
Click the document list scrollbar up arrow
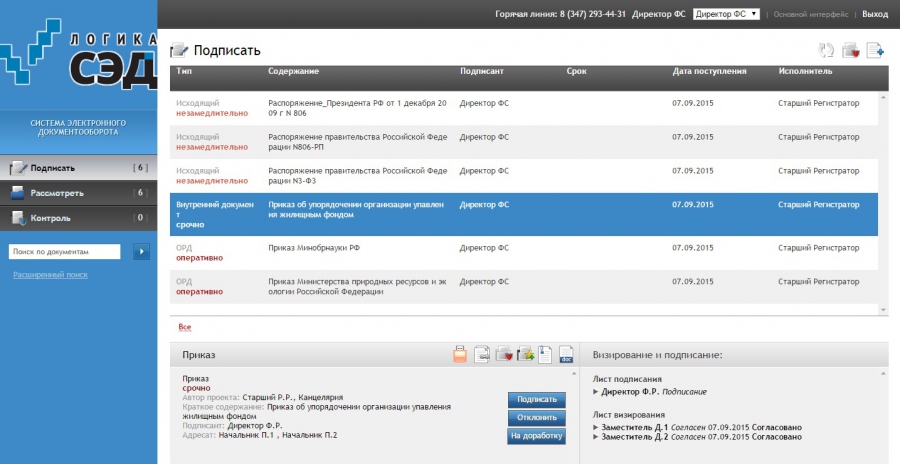[x=883, y=98]
